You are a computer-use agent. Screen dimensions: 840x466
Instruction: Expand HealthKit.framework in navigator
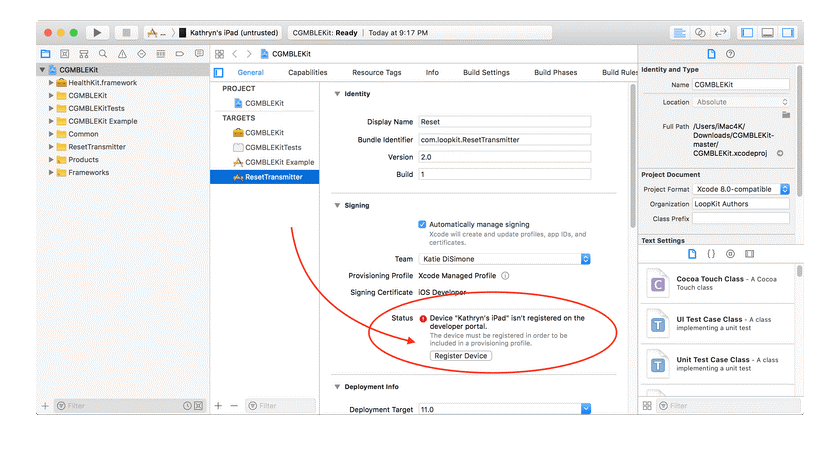51,82
